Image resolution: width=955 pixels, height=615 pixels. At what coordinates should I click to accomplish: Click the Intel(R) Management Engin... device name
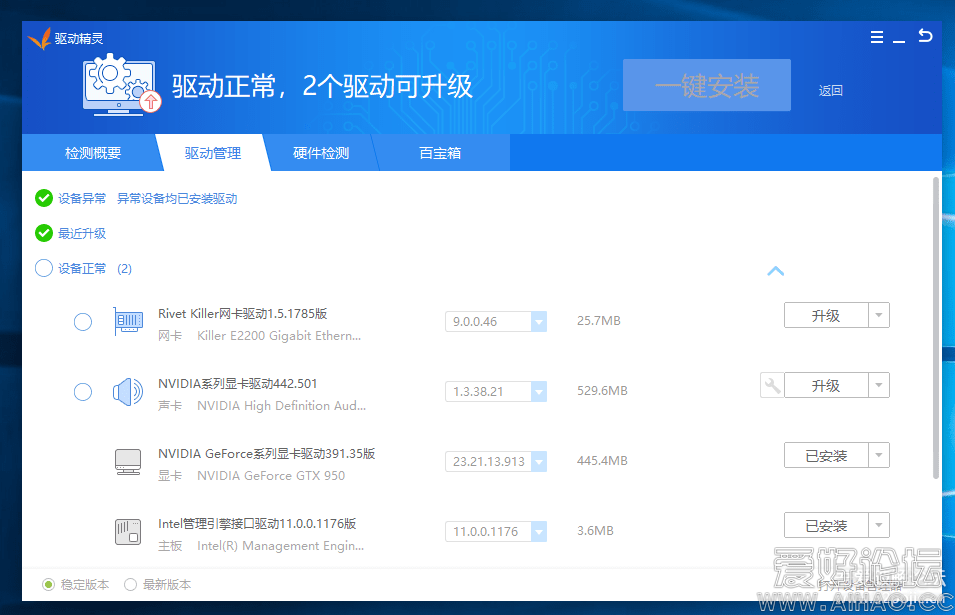tap(280, 546)
